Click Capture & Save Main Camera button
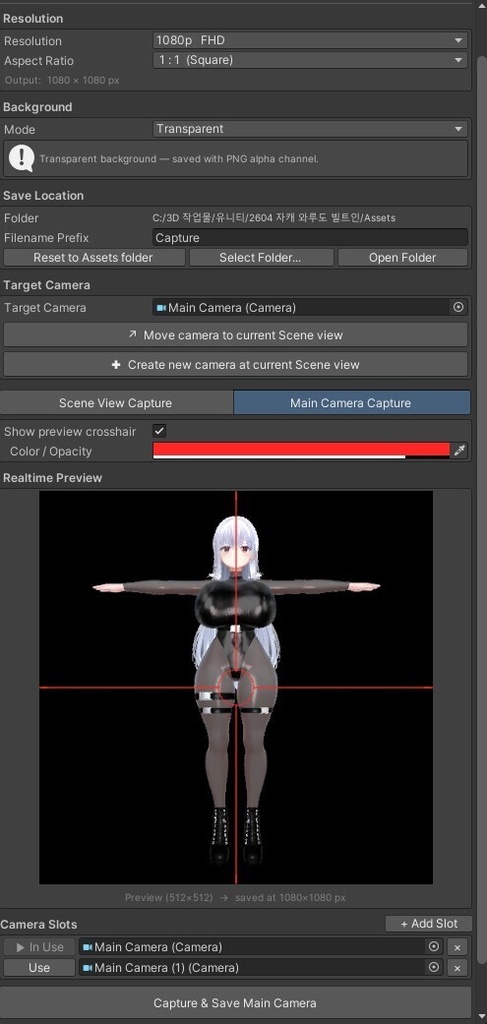Viewport: 487px width, 1024px height. coord(235,1002)
